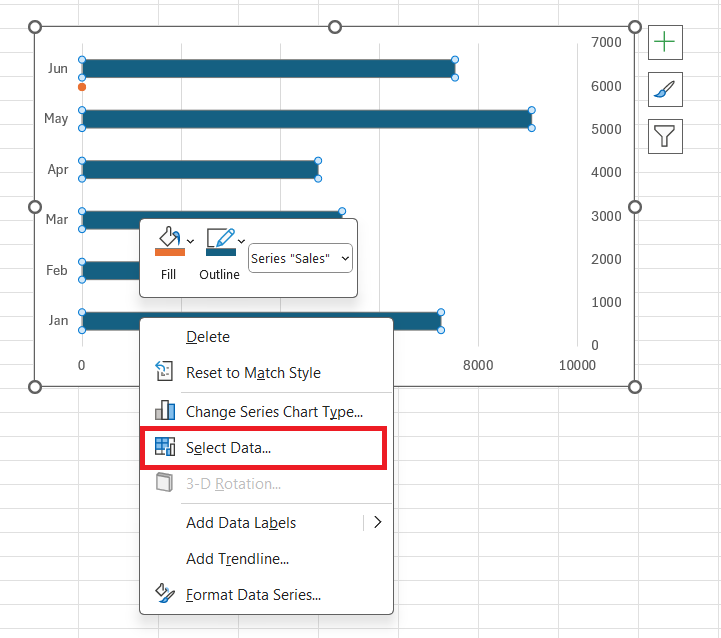The width and height of the screenshot is (721, 638).
Task: Click the Jun axis label
Action: [x=58, y=69]
